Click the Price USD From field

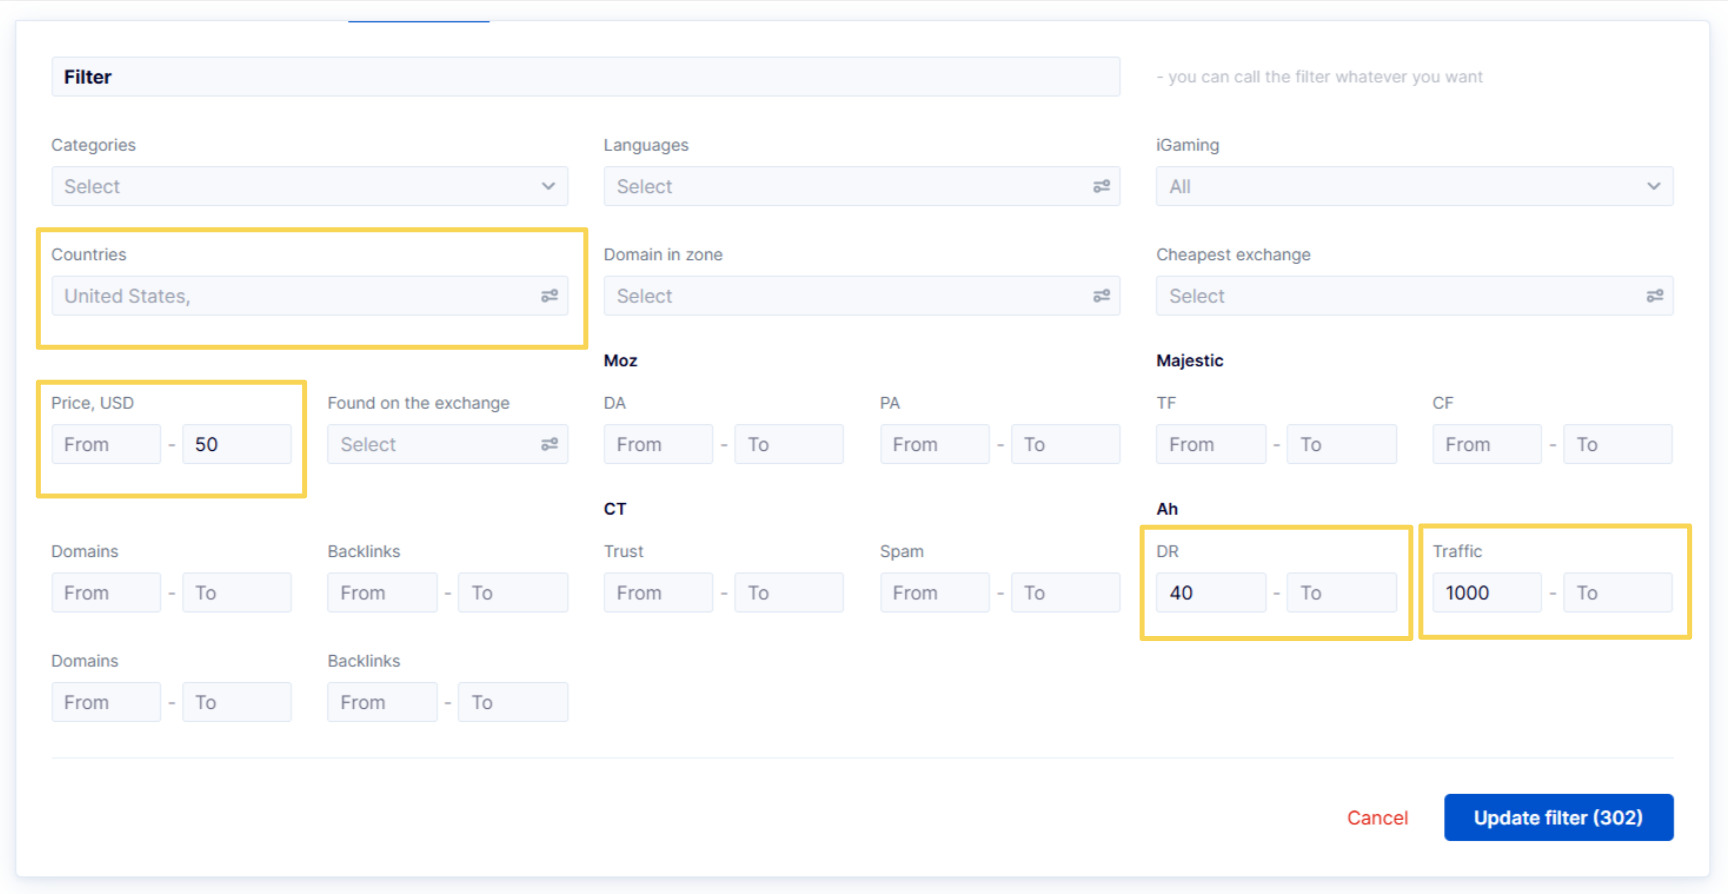coord(106,444)
